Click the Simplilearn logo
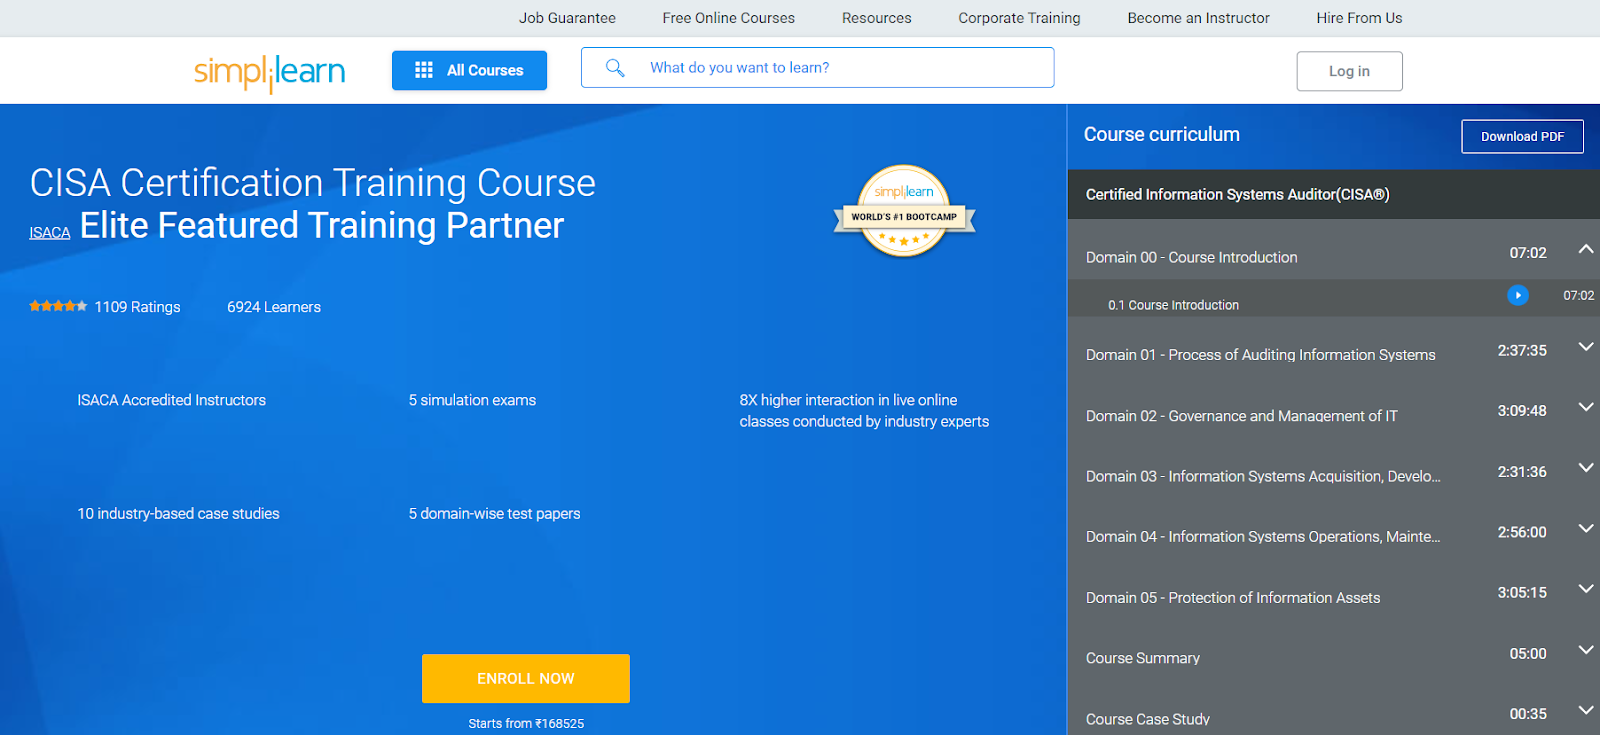 click(269, 73)
